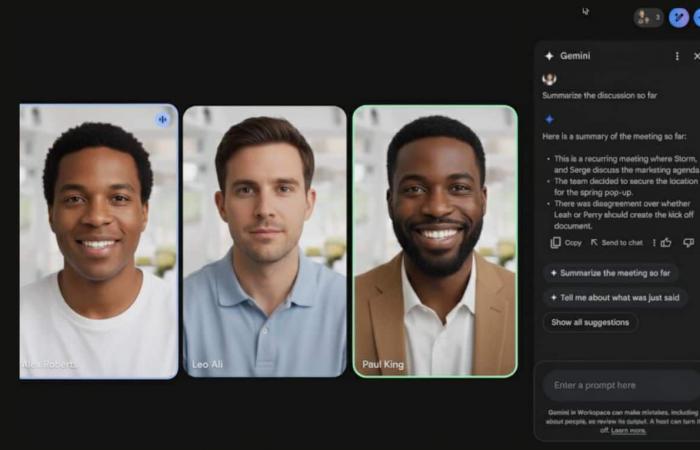Expand with Show all suggestions

(589, 322)
